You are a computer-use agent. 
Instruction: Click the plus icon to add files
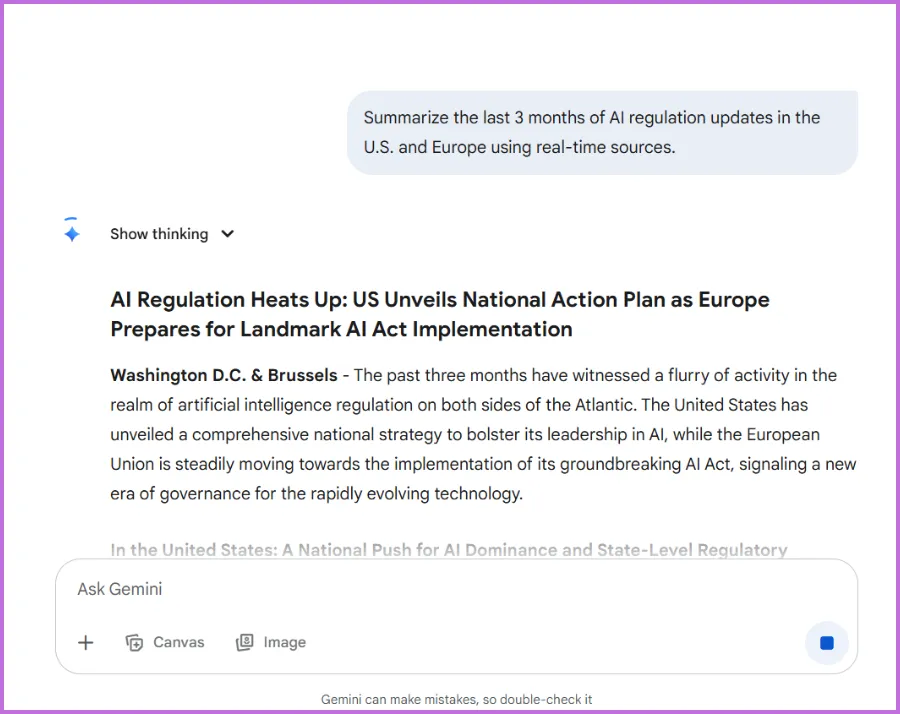point(86,643)
